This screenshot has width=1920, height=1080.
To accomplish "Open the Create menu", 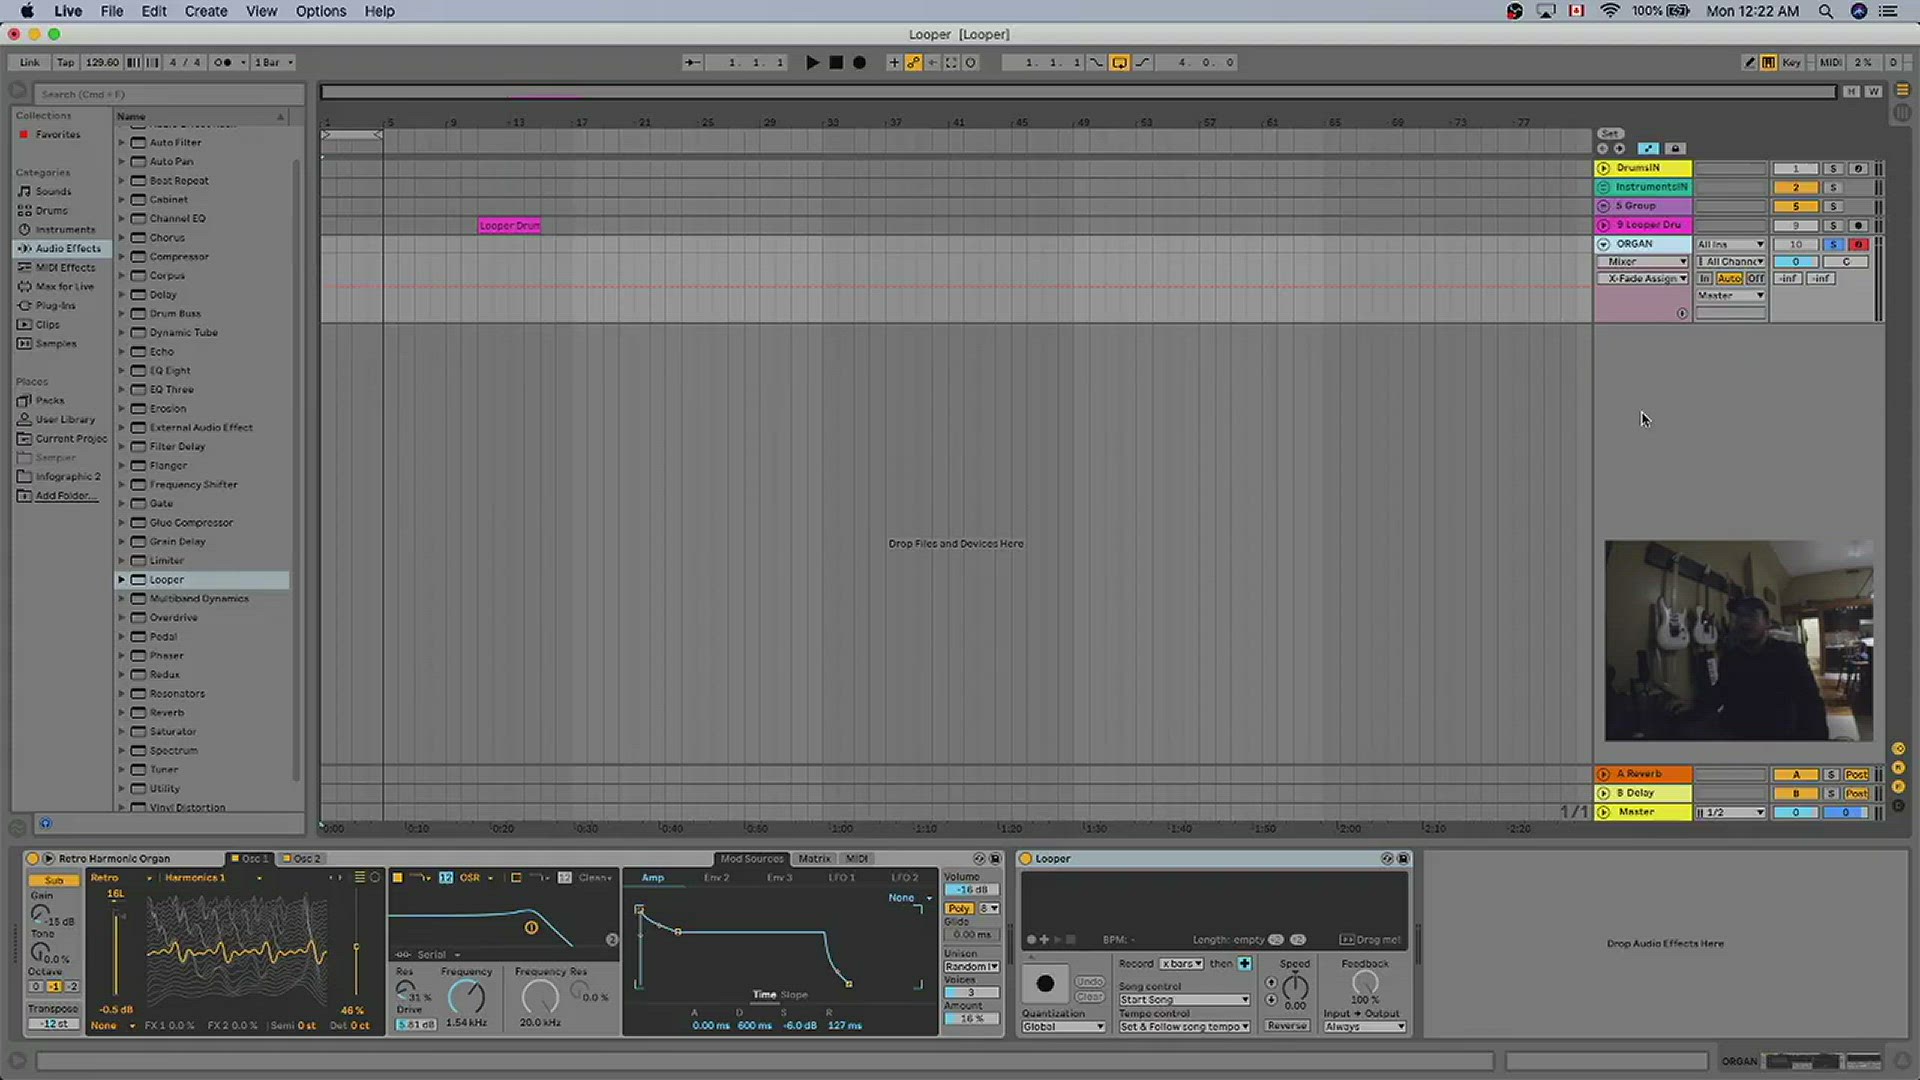I will (x=206, y=11).
